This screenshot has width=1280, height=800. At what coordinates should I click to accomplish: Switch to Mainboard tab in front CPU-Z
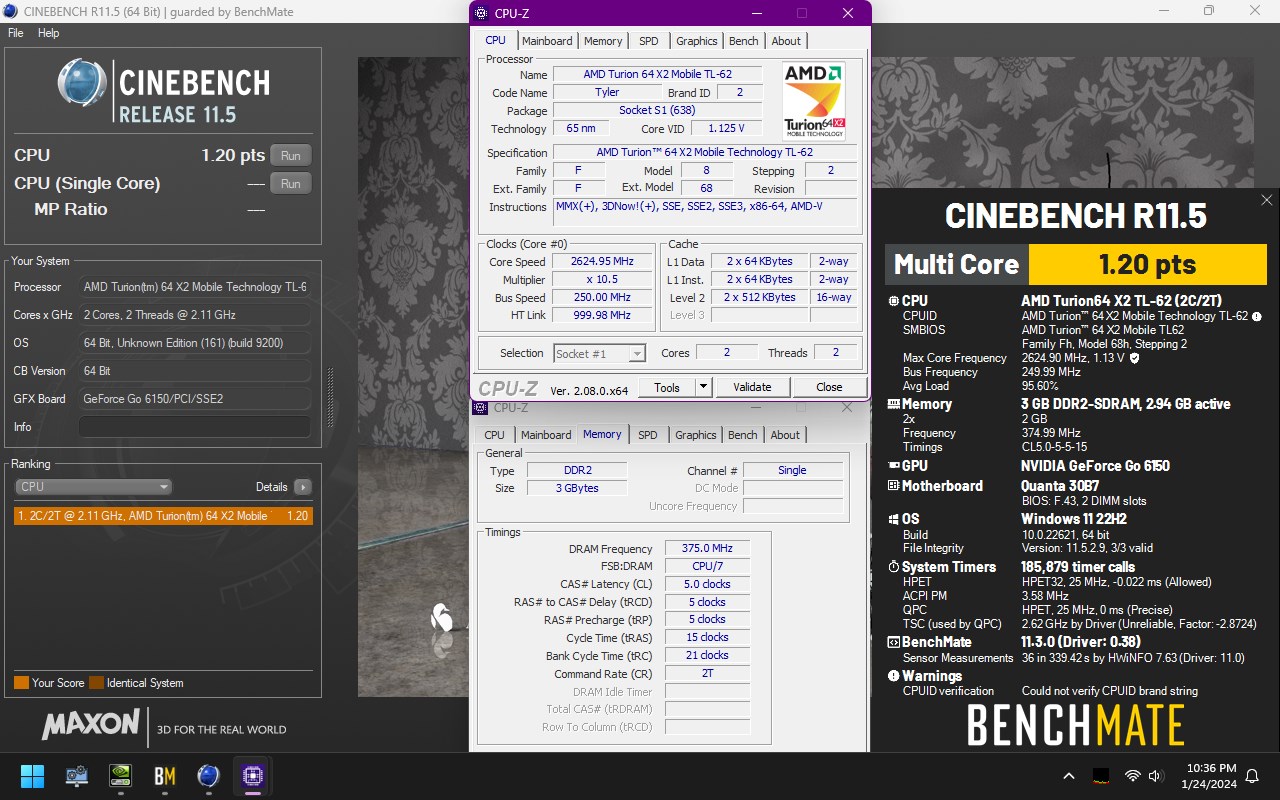click(x=547, y=41)
